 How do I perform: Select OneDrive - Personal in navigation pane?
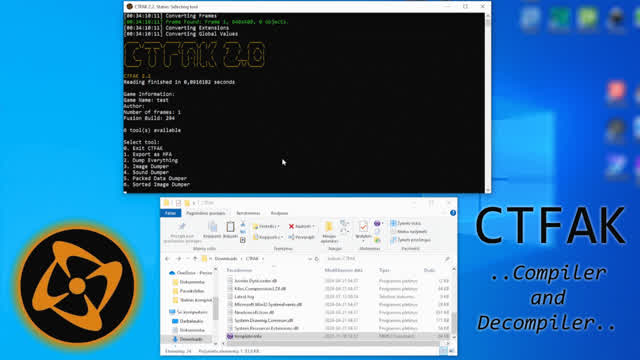[191, 273]
